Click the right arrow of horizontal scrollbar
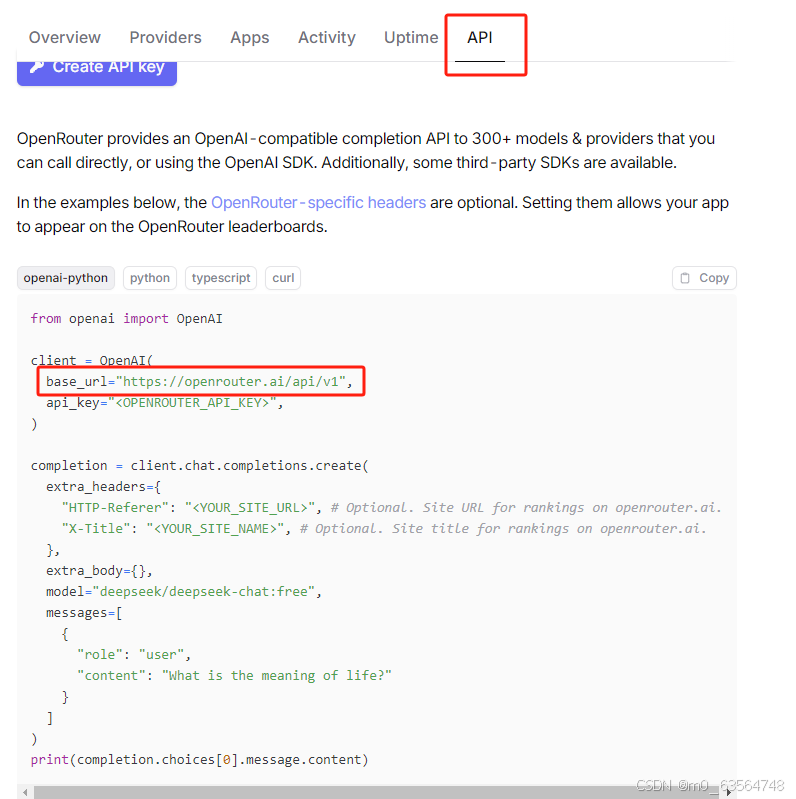The width and height of the screenshot is (796, 799). point(729,792)
